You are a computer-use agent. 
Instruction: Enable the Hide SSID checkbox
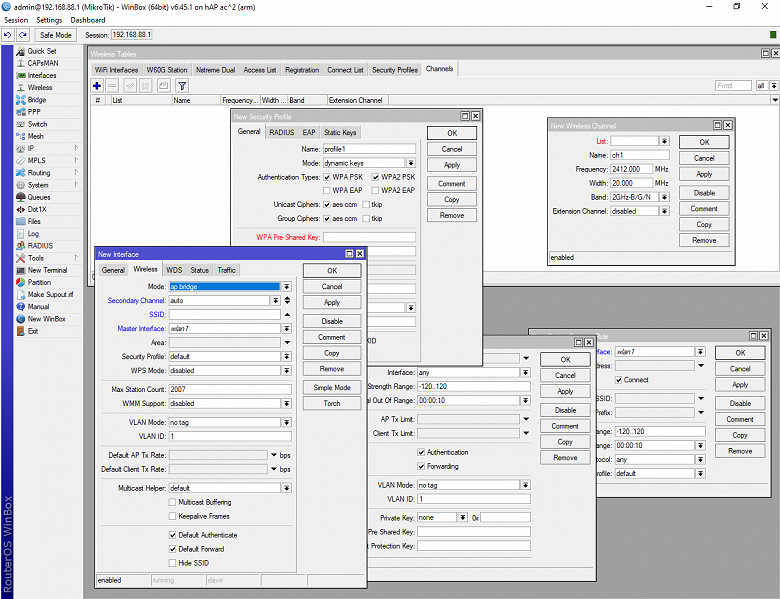tap(173, 562)
